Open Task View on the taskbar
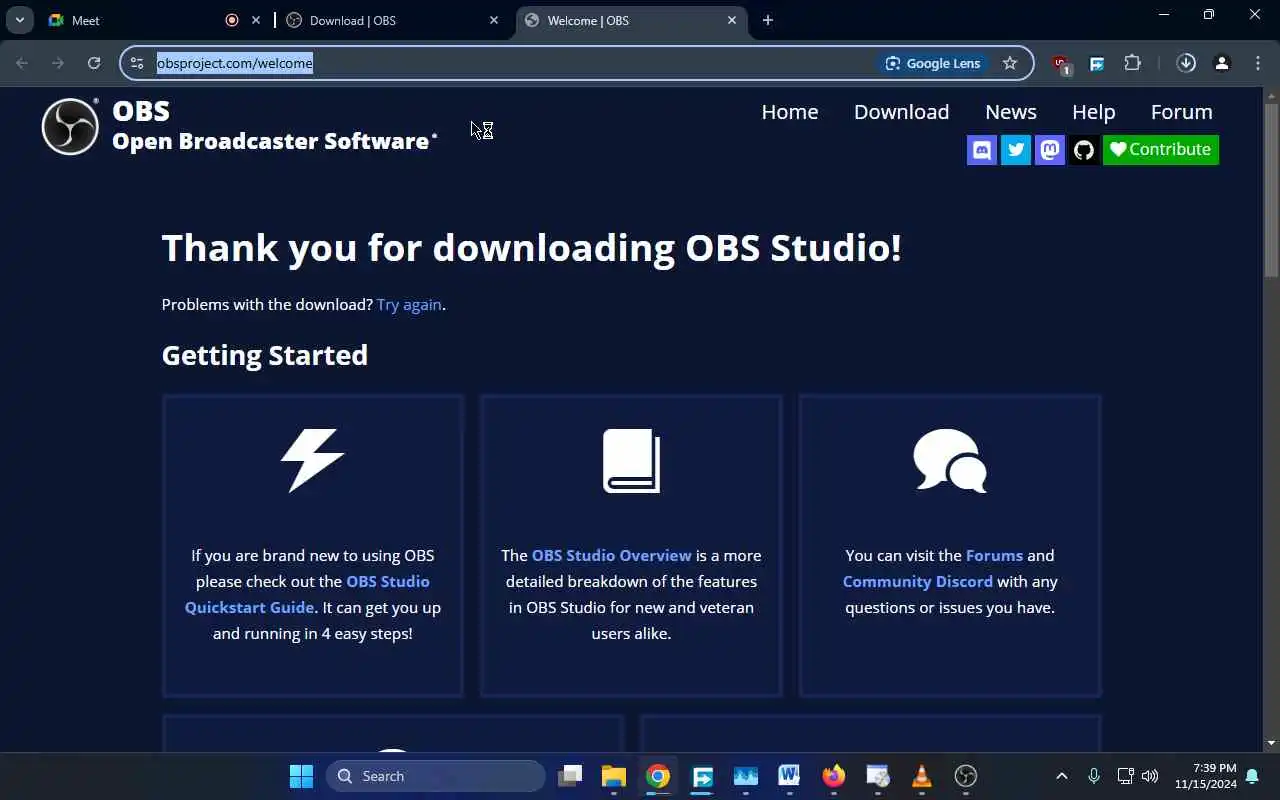This screenshot has height=800, width=1280. point(570,776)
